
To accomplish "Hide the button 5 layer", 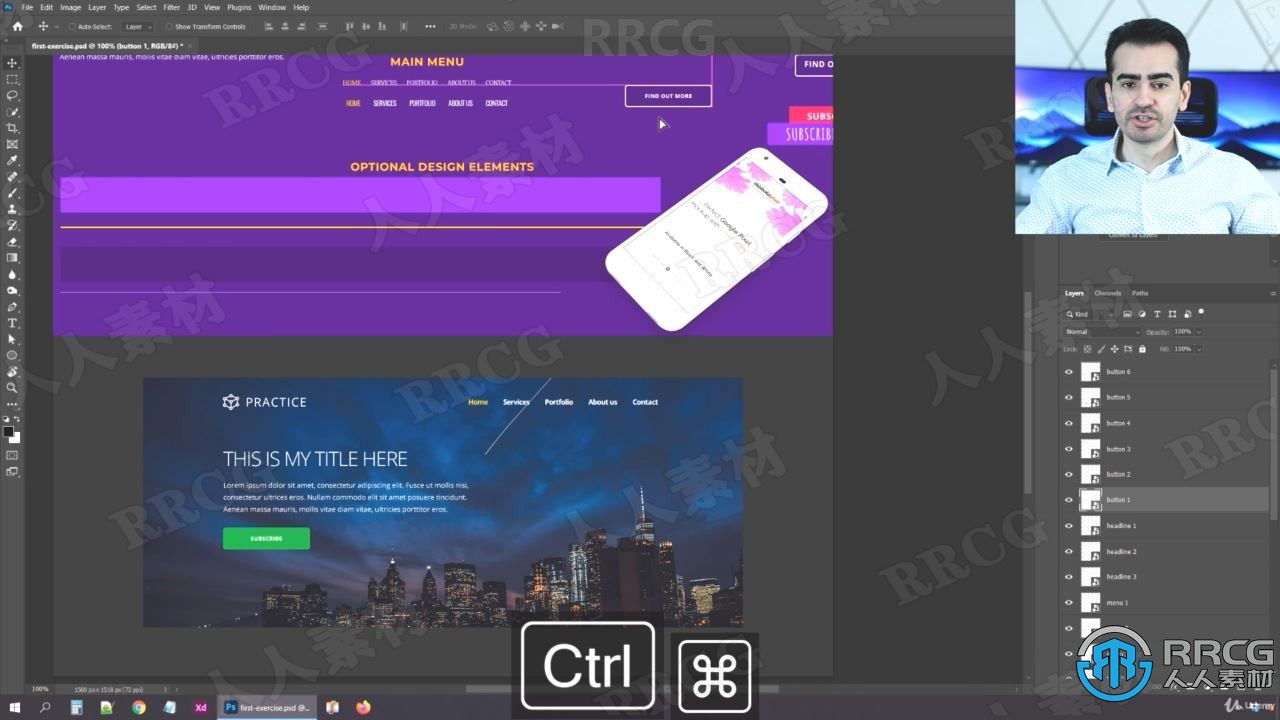I will point(1068,397).
